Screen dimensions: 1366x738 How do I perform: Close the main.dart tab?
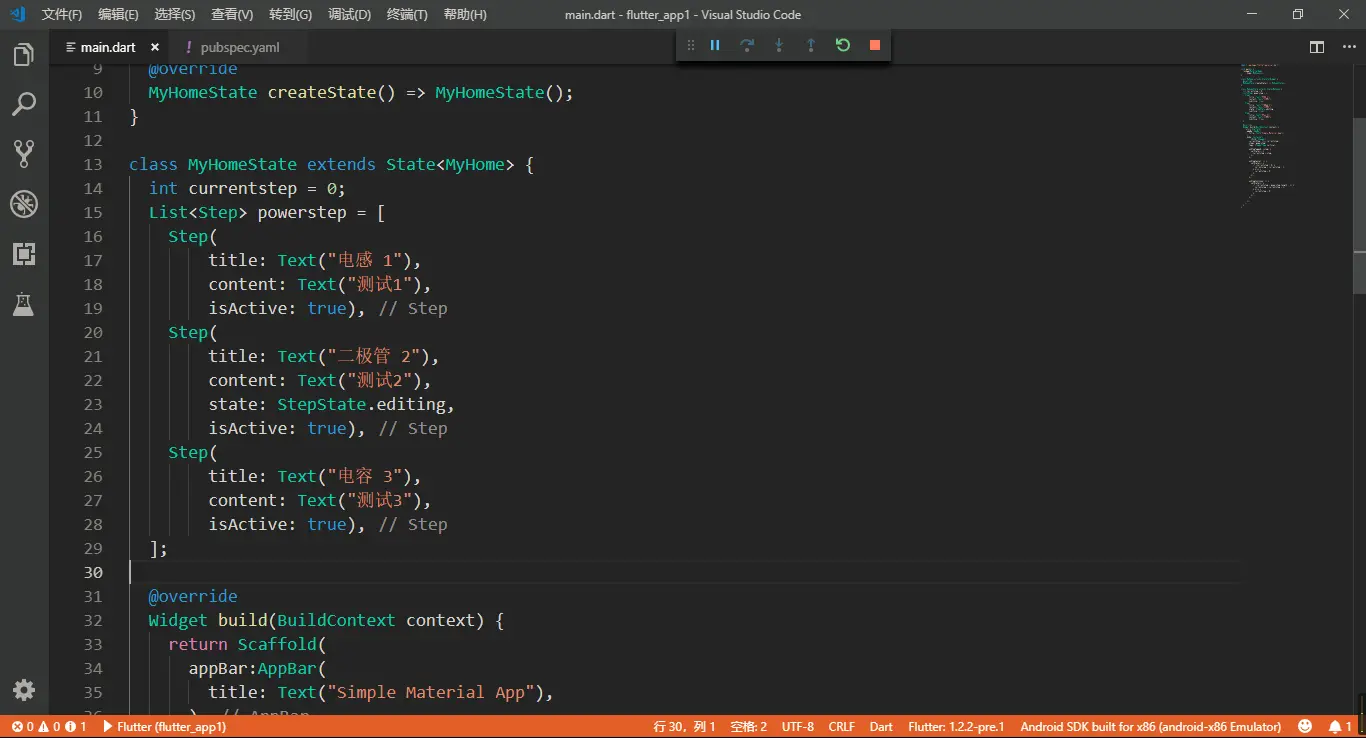[155, 47]
